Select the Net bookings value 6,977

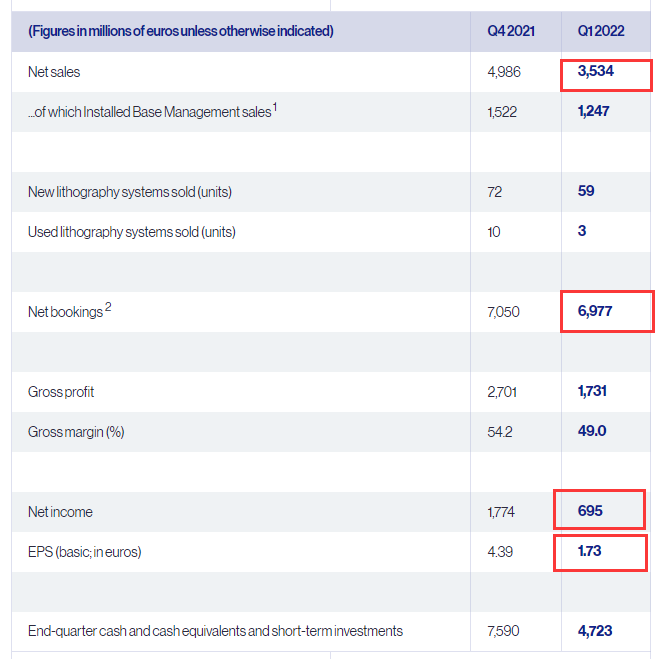pyautogui.click(x=598, y=312)
